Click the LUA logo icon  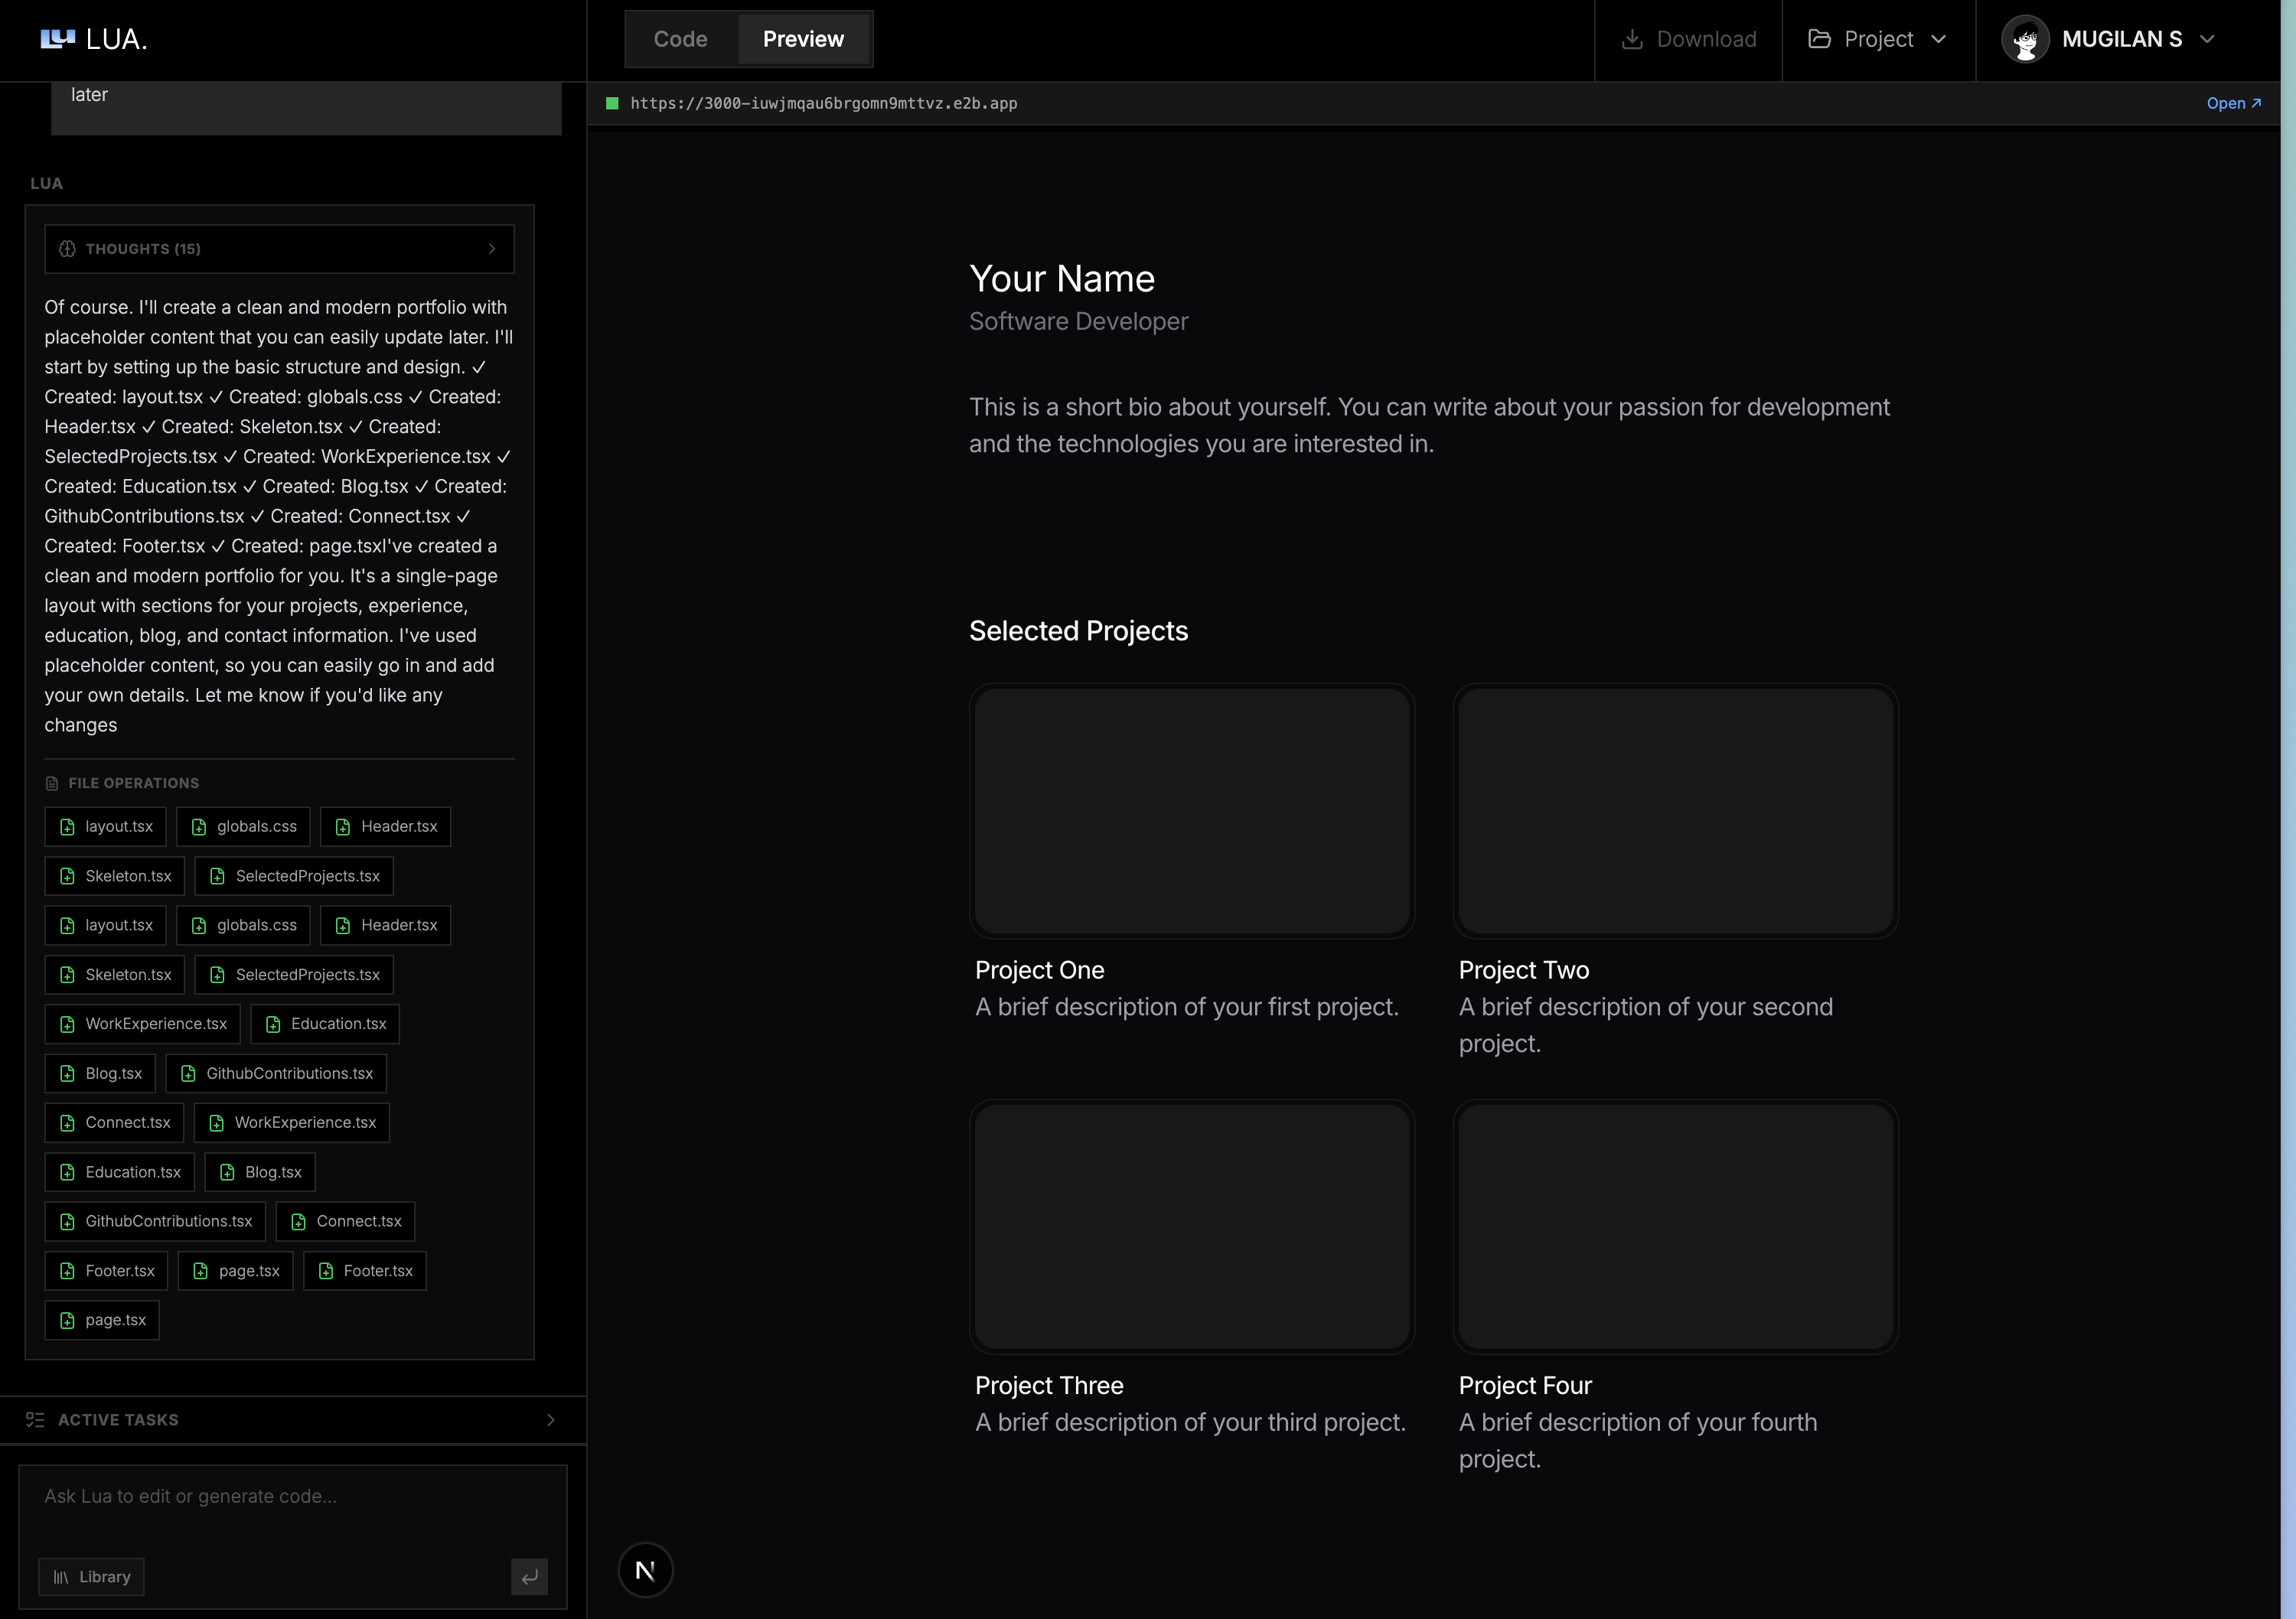[x=57, y=38]
